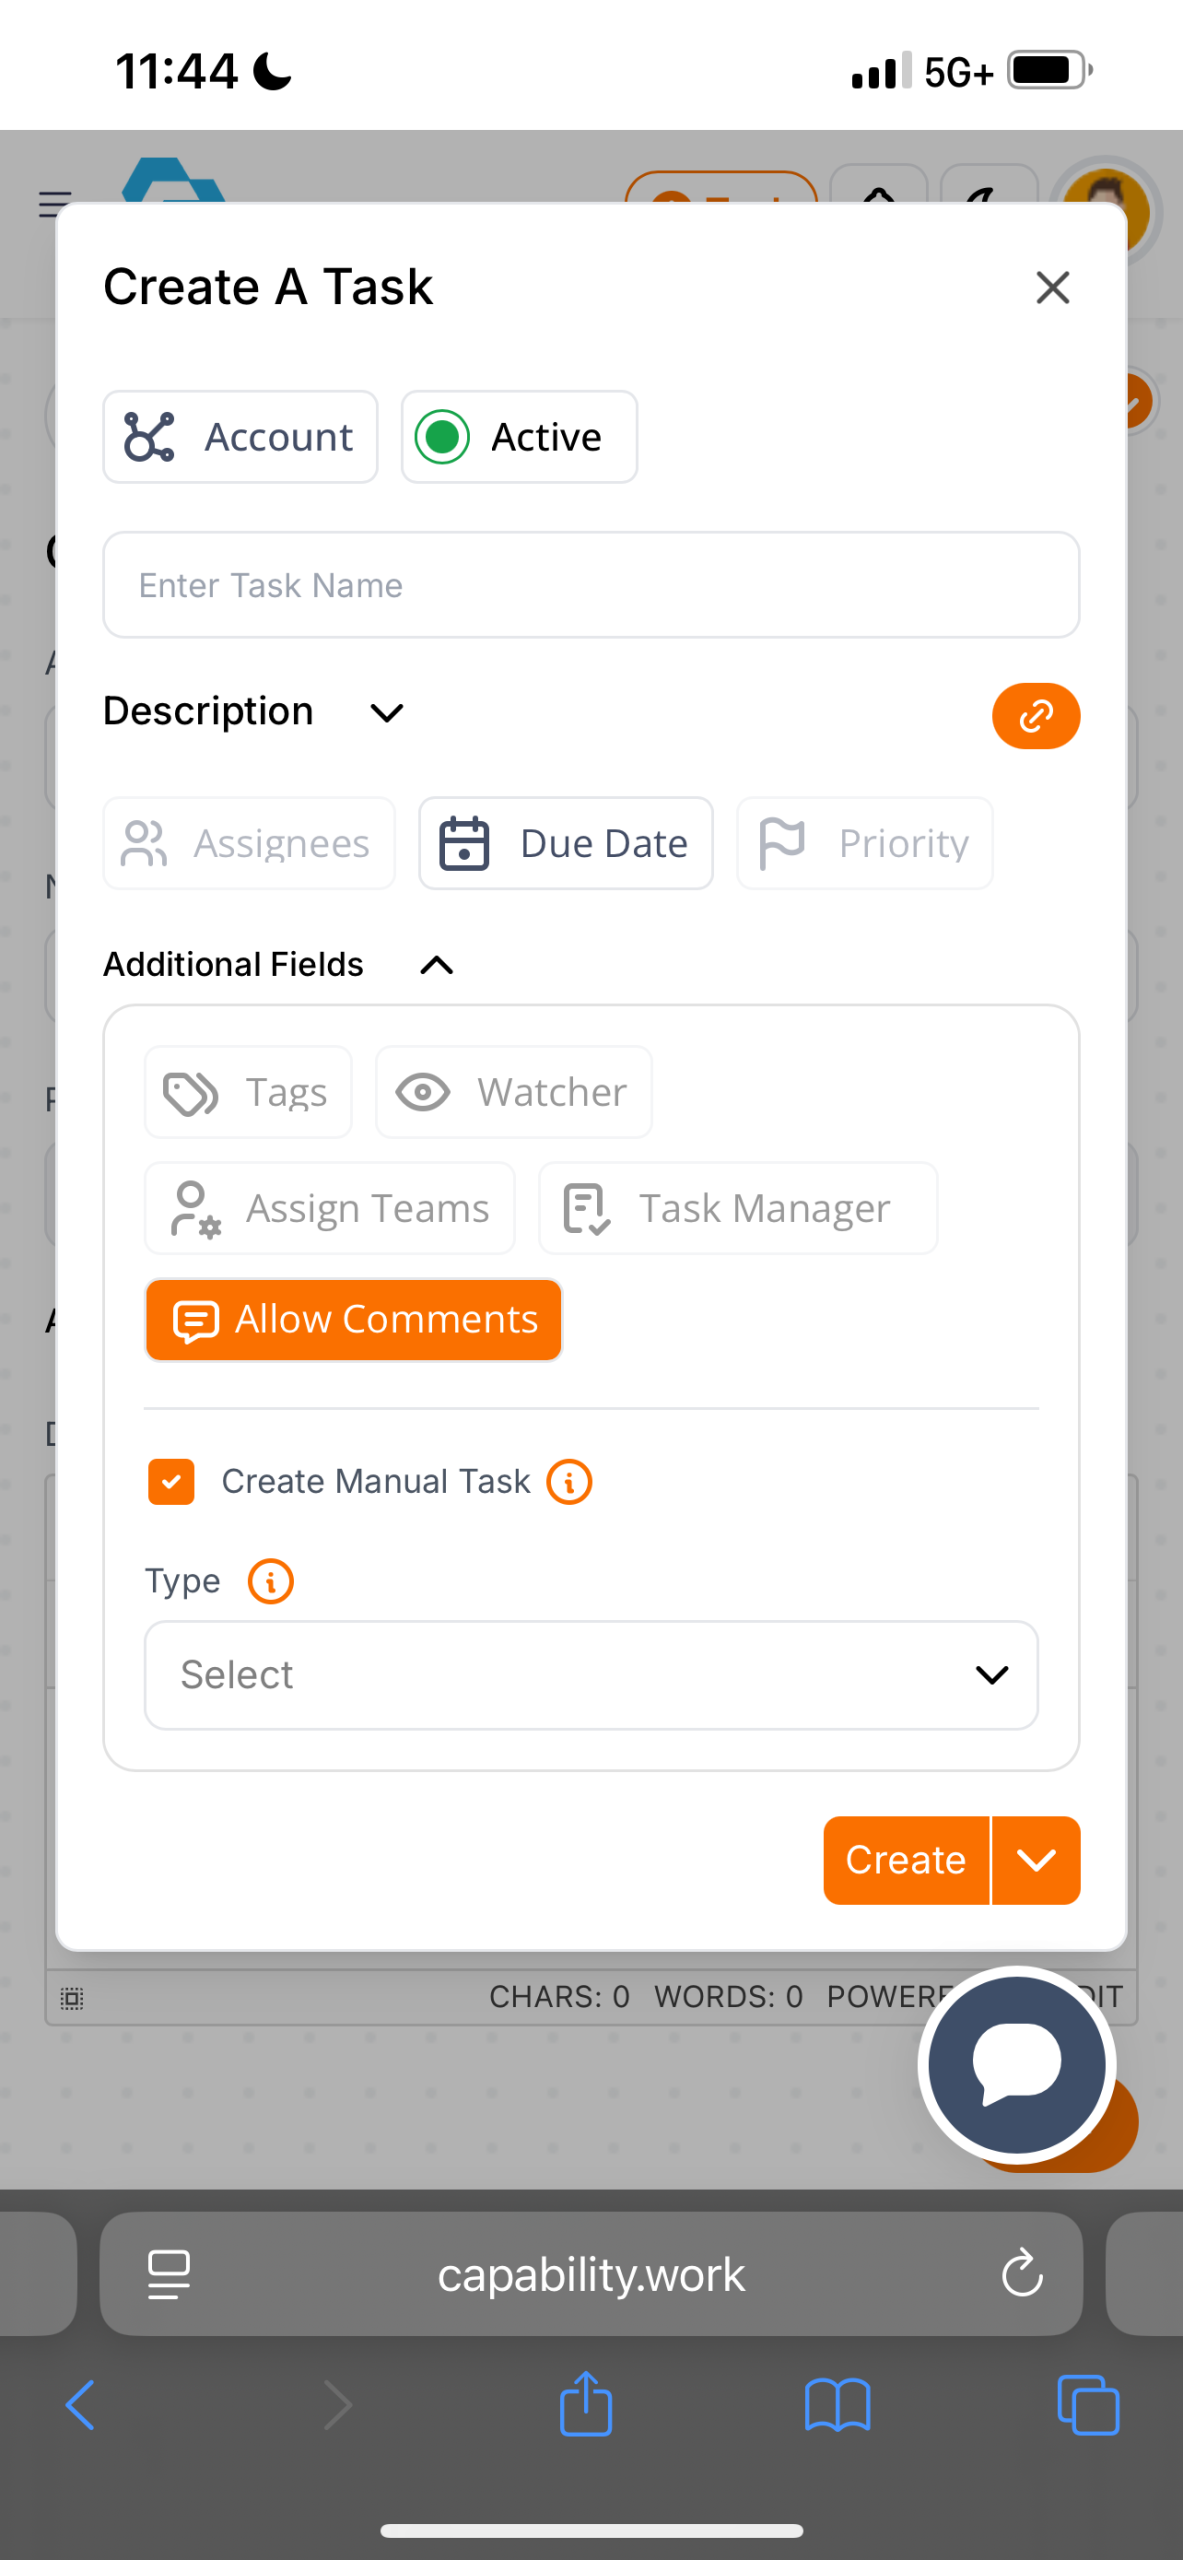Reload the page in address bar

[1021, 2274]
